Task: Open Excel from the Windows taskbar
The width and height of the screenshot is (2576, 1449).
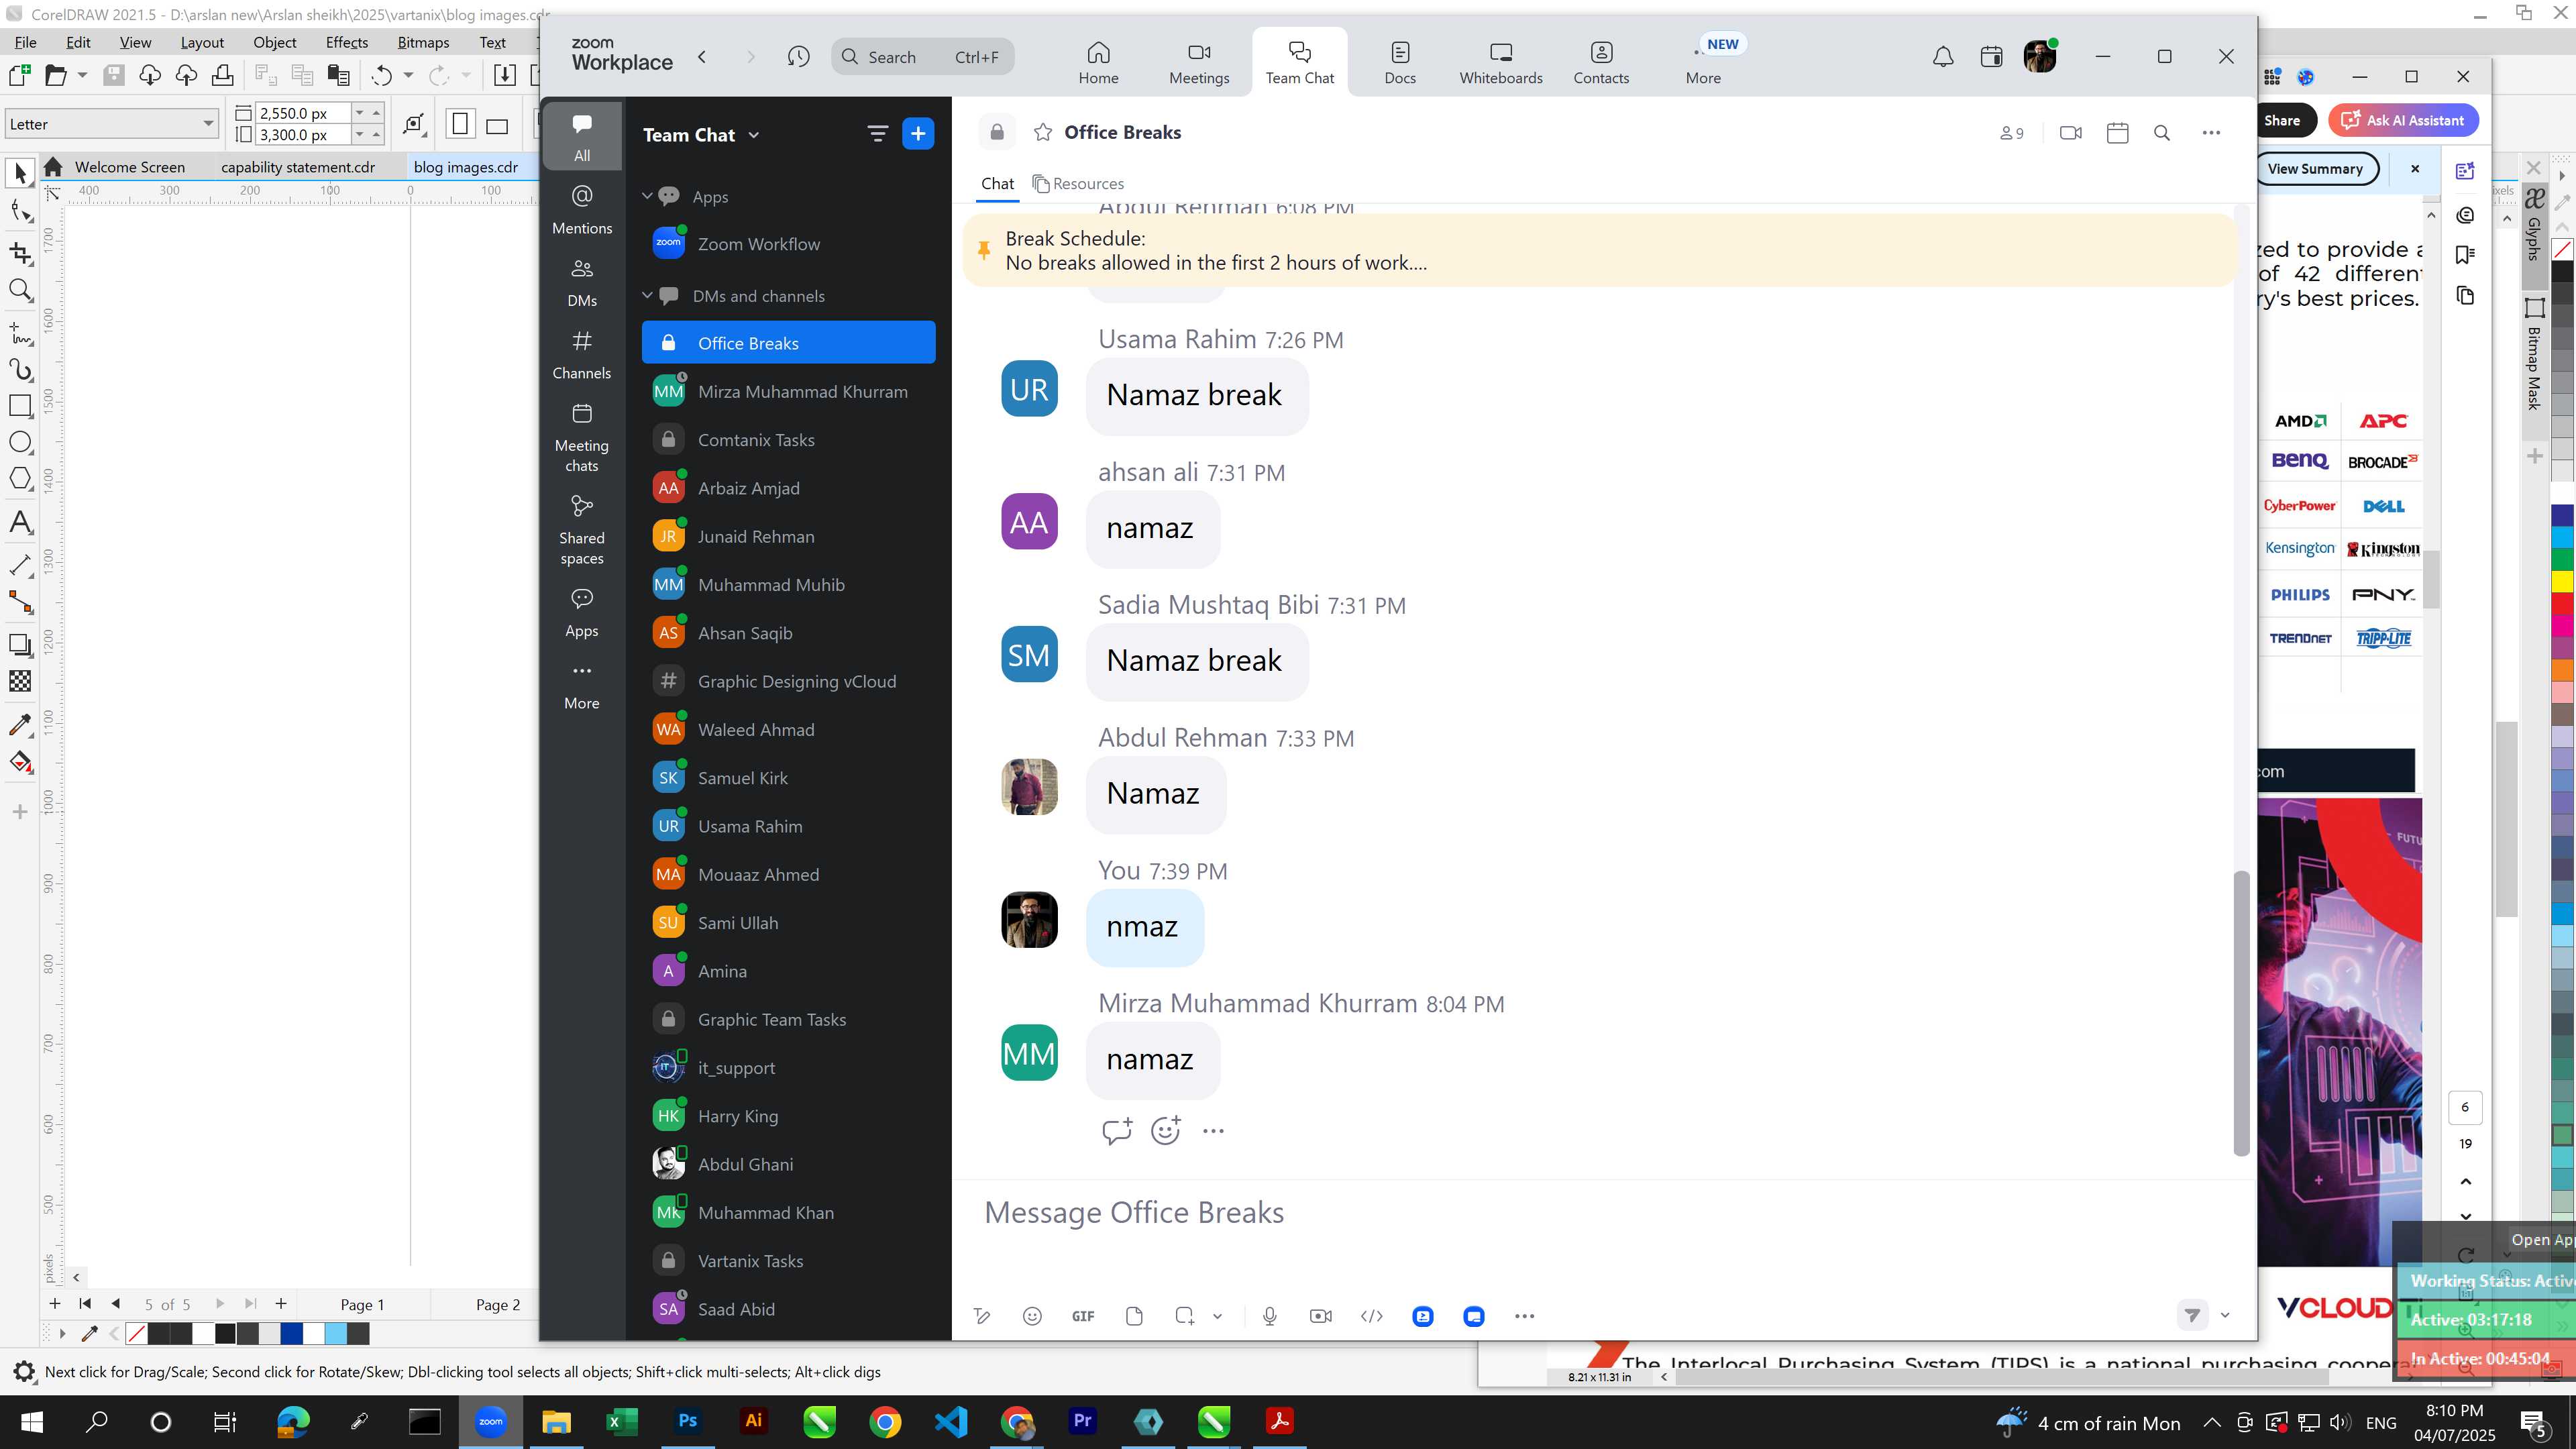Action: [x=622, y=1421]
